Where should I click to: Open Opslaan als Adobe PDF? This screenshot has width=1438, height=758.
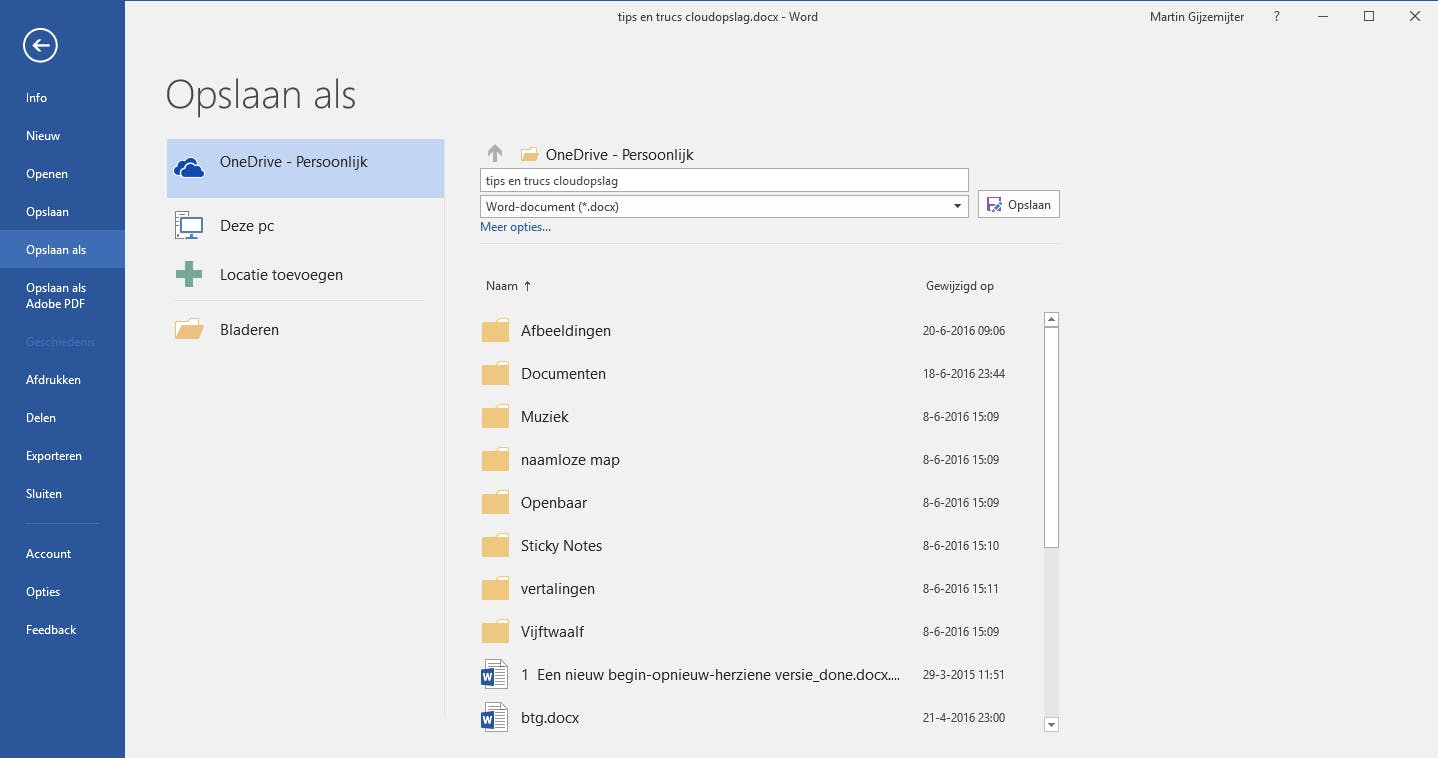(56, 296)
